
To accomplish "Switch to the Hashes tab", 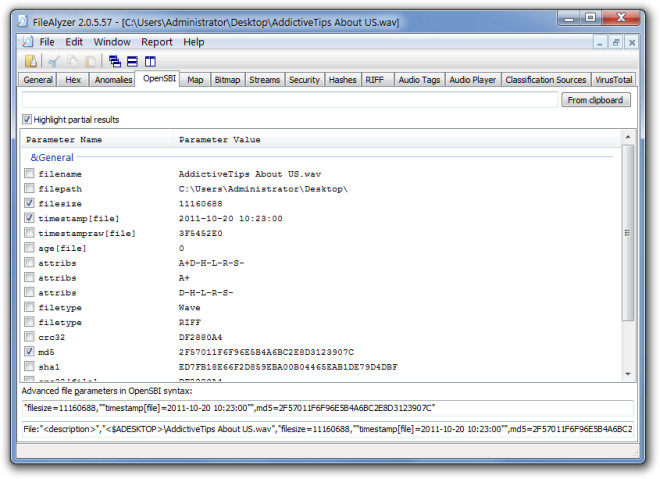I will click(x=342, y=80).
